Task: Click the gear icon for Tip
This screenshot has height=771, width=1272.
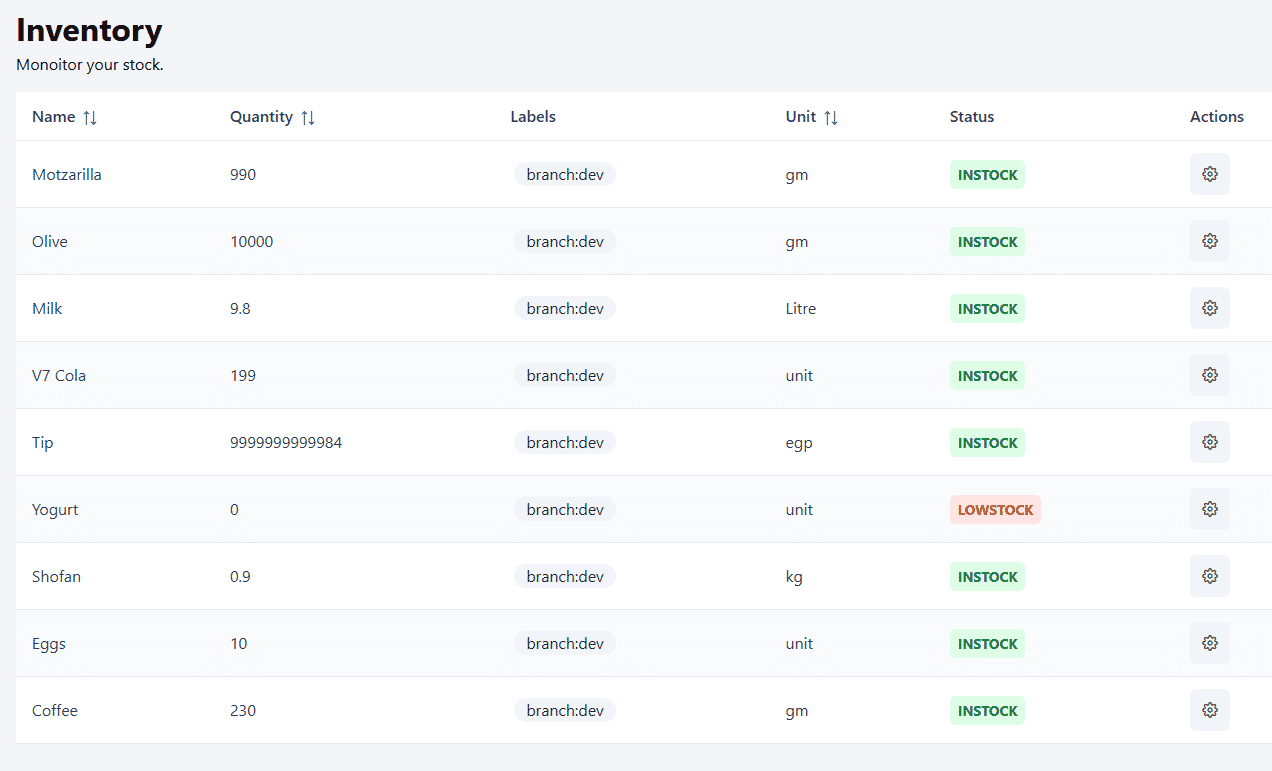Action: 1209,442
